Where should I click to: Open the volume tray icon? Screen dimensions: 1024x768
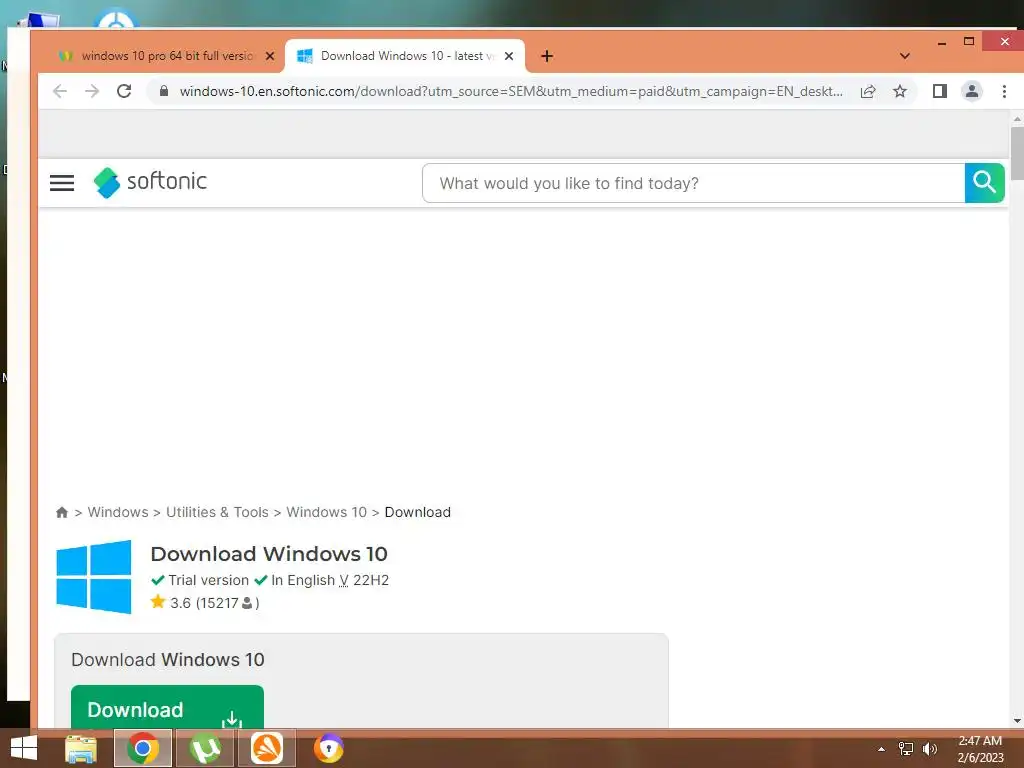(930, 749)
